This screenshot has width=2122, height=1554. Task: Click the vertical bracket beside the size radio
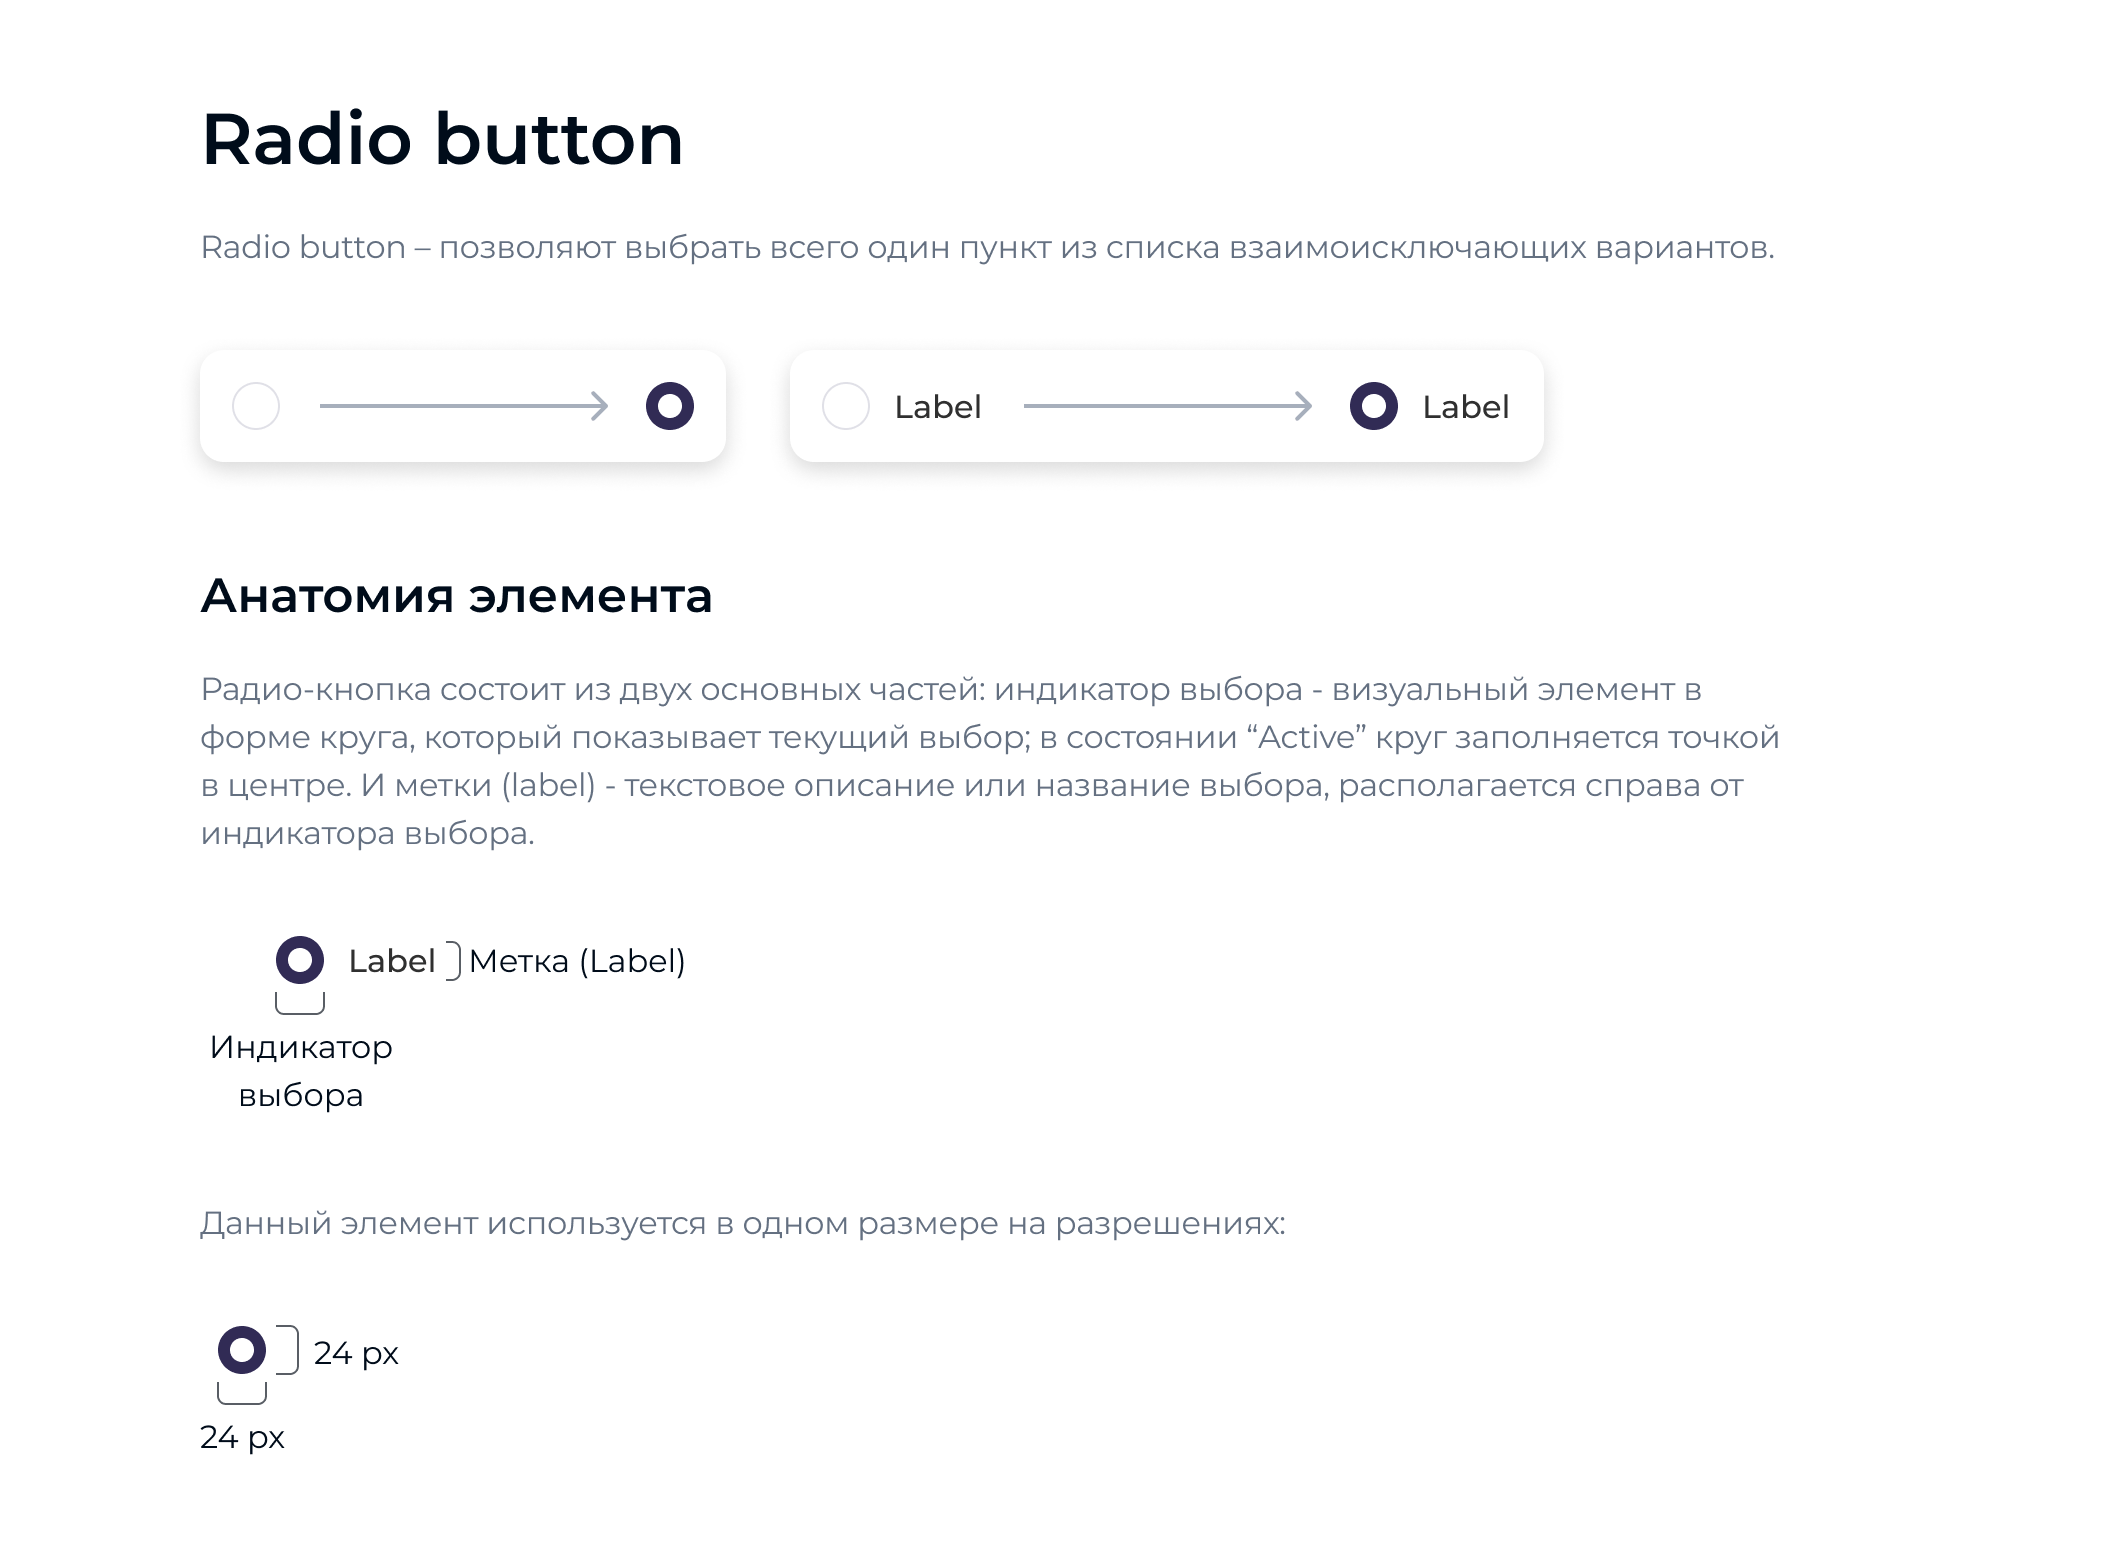[x=288, y=1350]
